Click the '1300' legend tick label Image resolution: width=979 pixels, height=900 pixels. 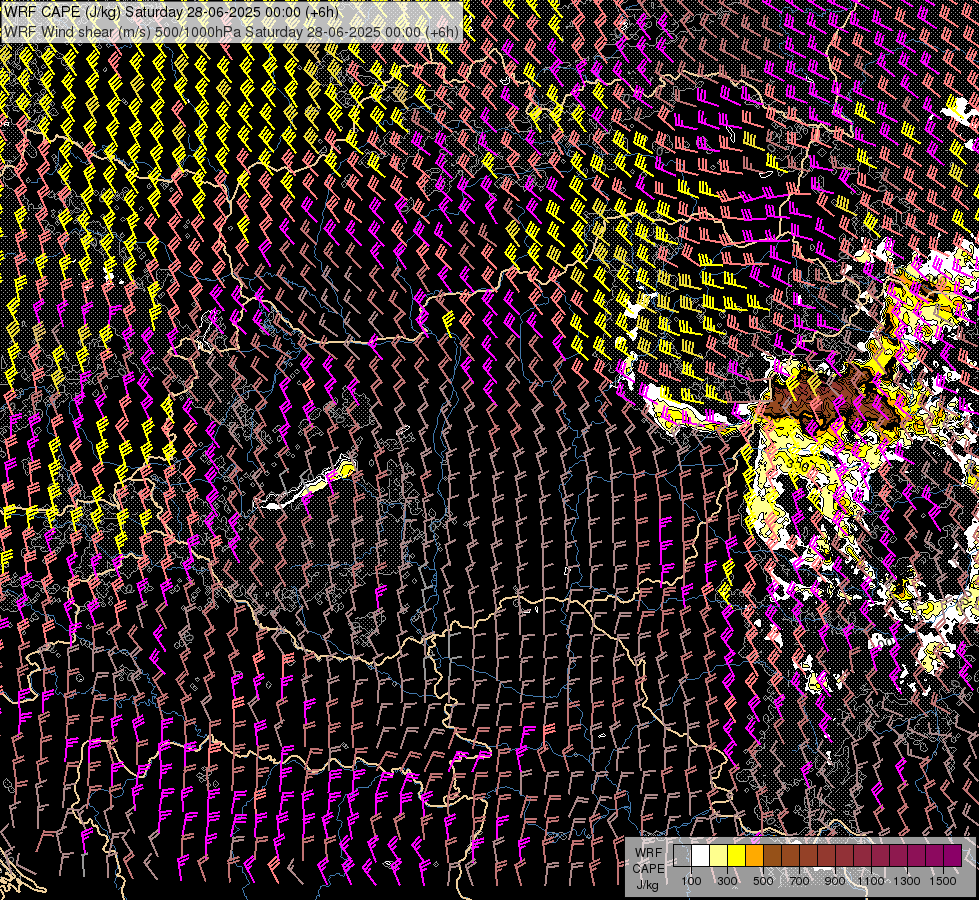coord(907,881)
